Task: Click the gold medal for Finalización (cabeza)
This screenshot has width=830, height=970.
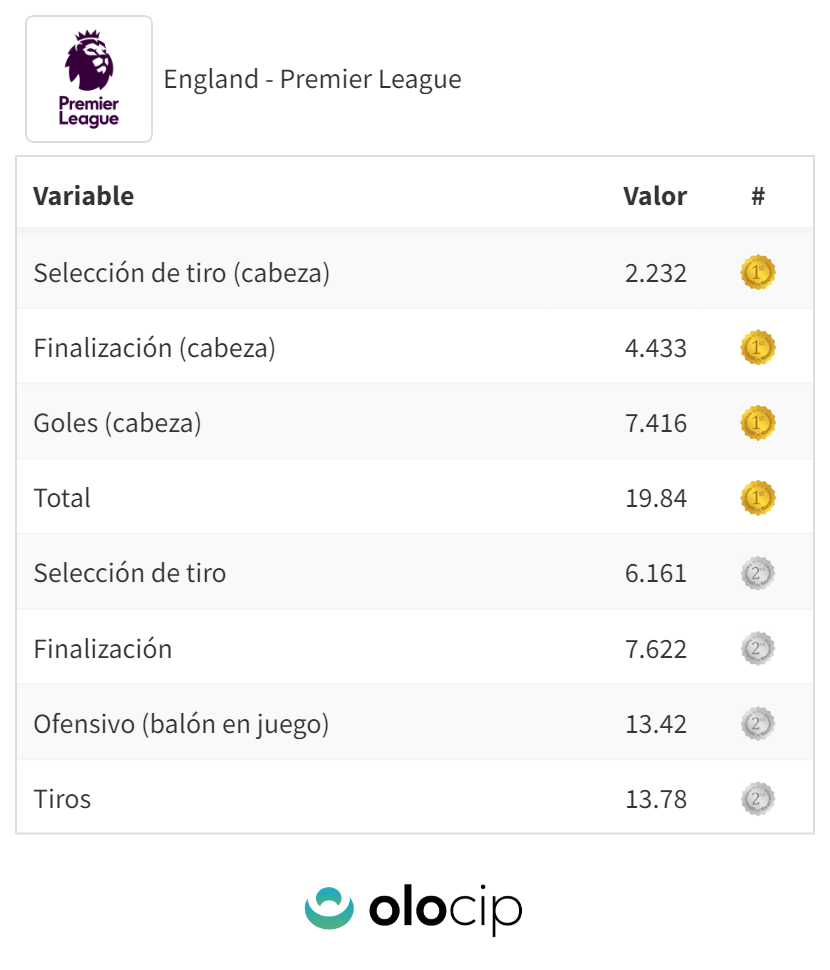Action: click(x=758, y=348)
